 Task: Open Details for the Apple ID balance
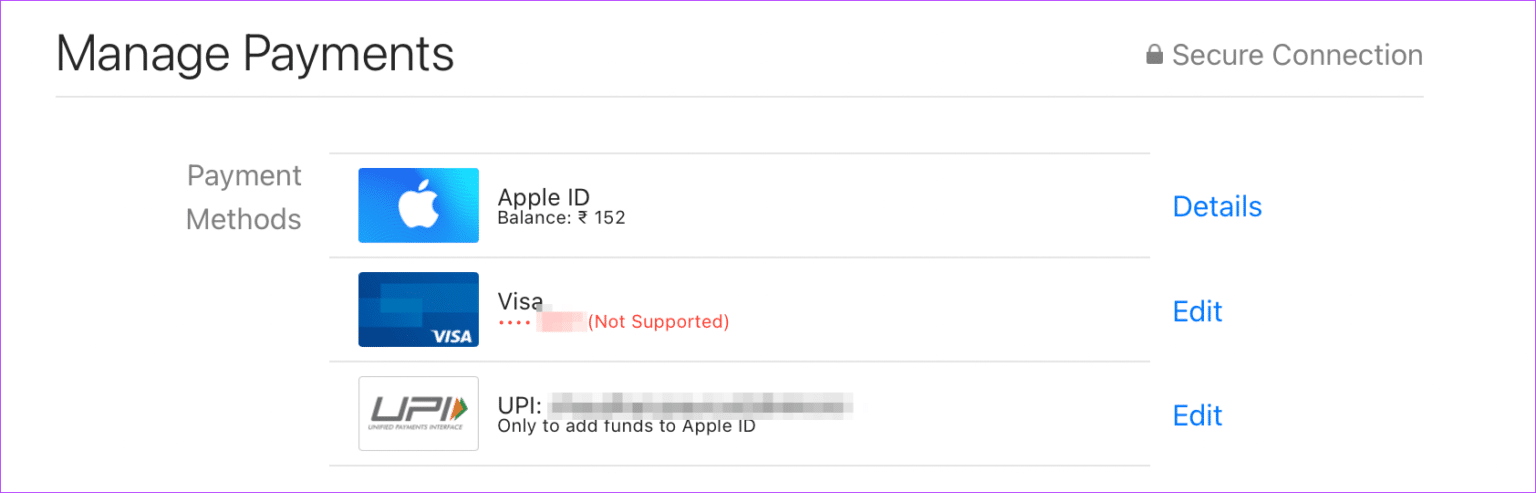(1216, 206)
